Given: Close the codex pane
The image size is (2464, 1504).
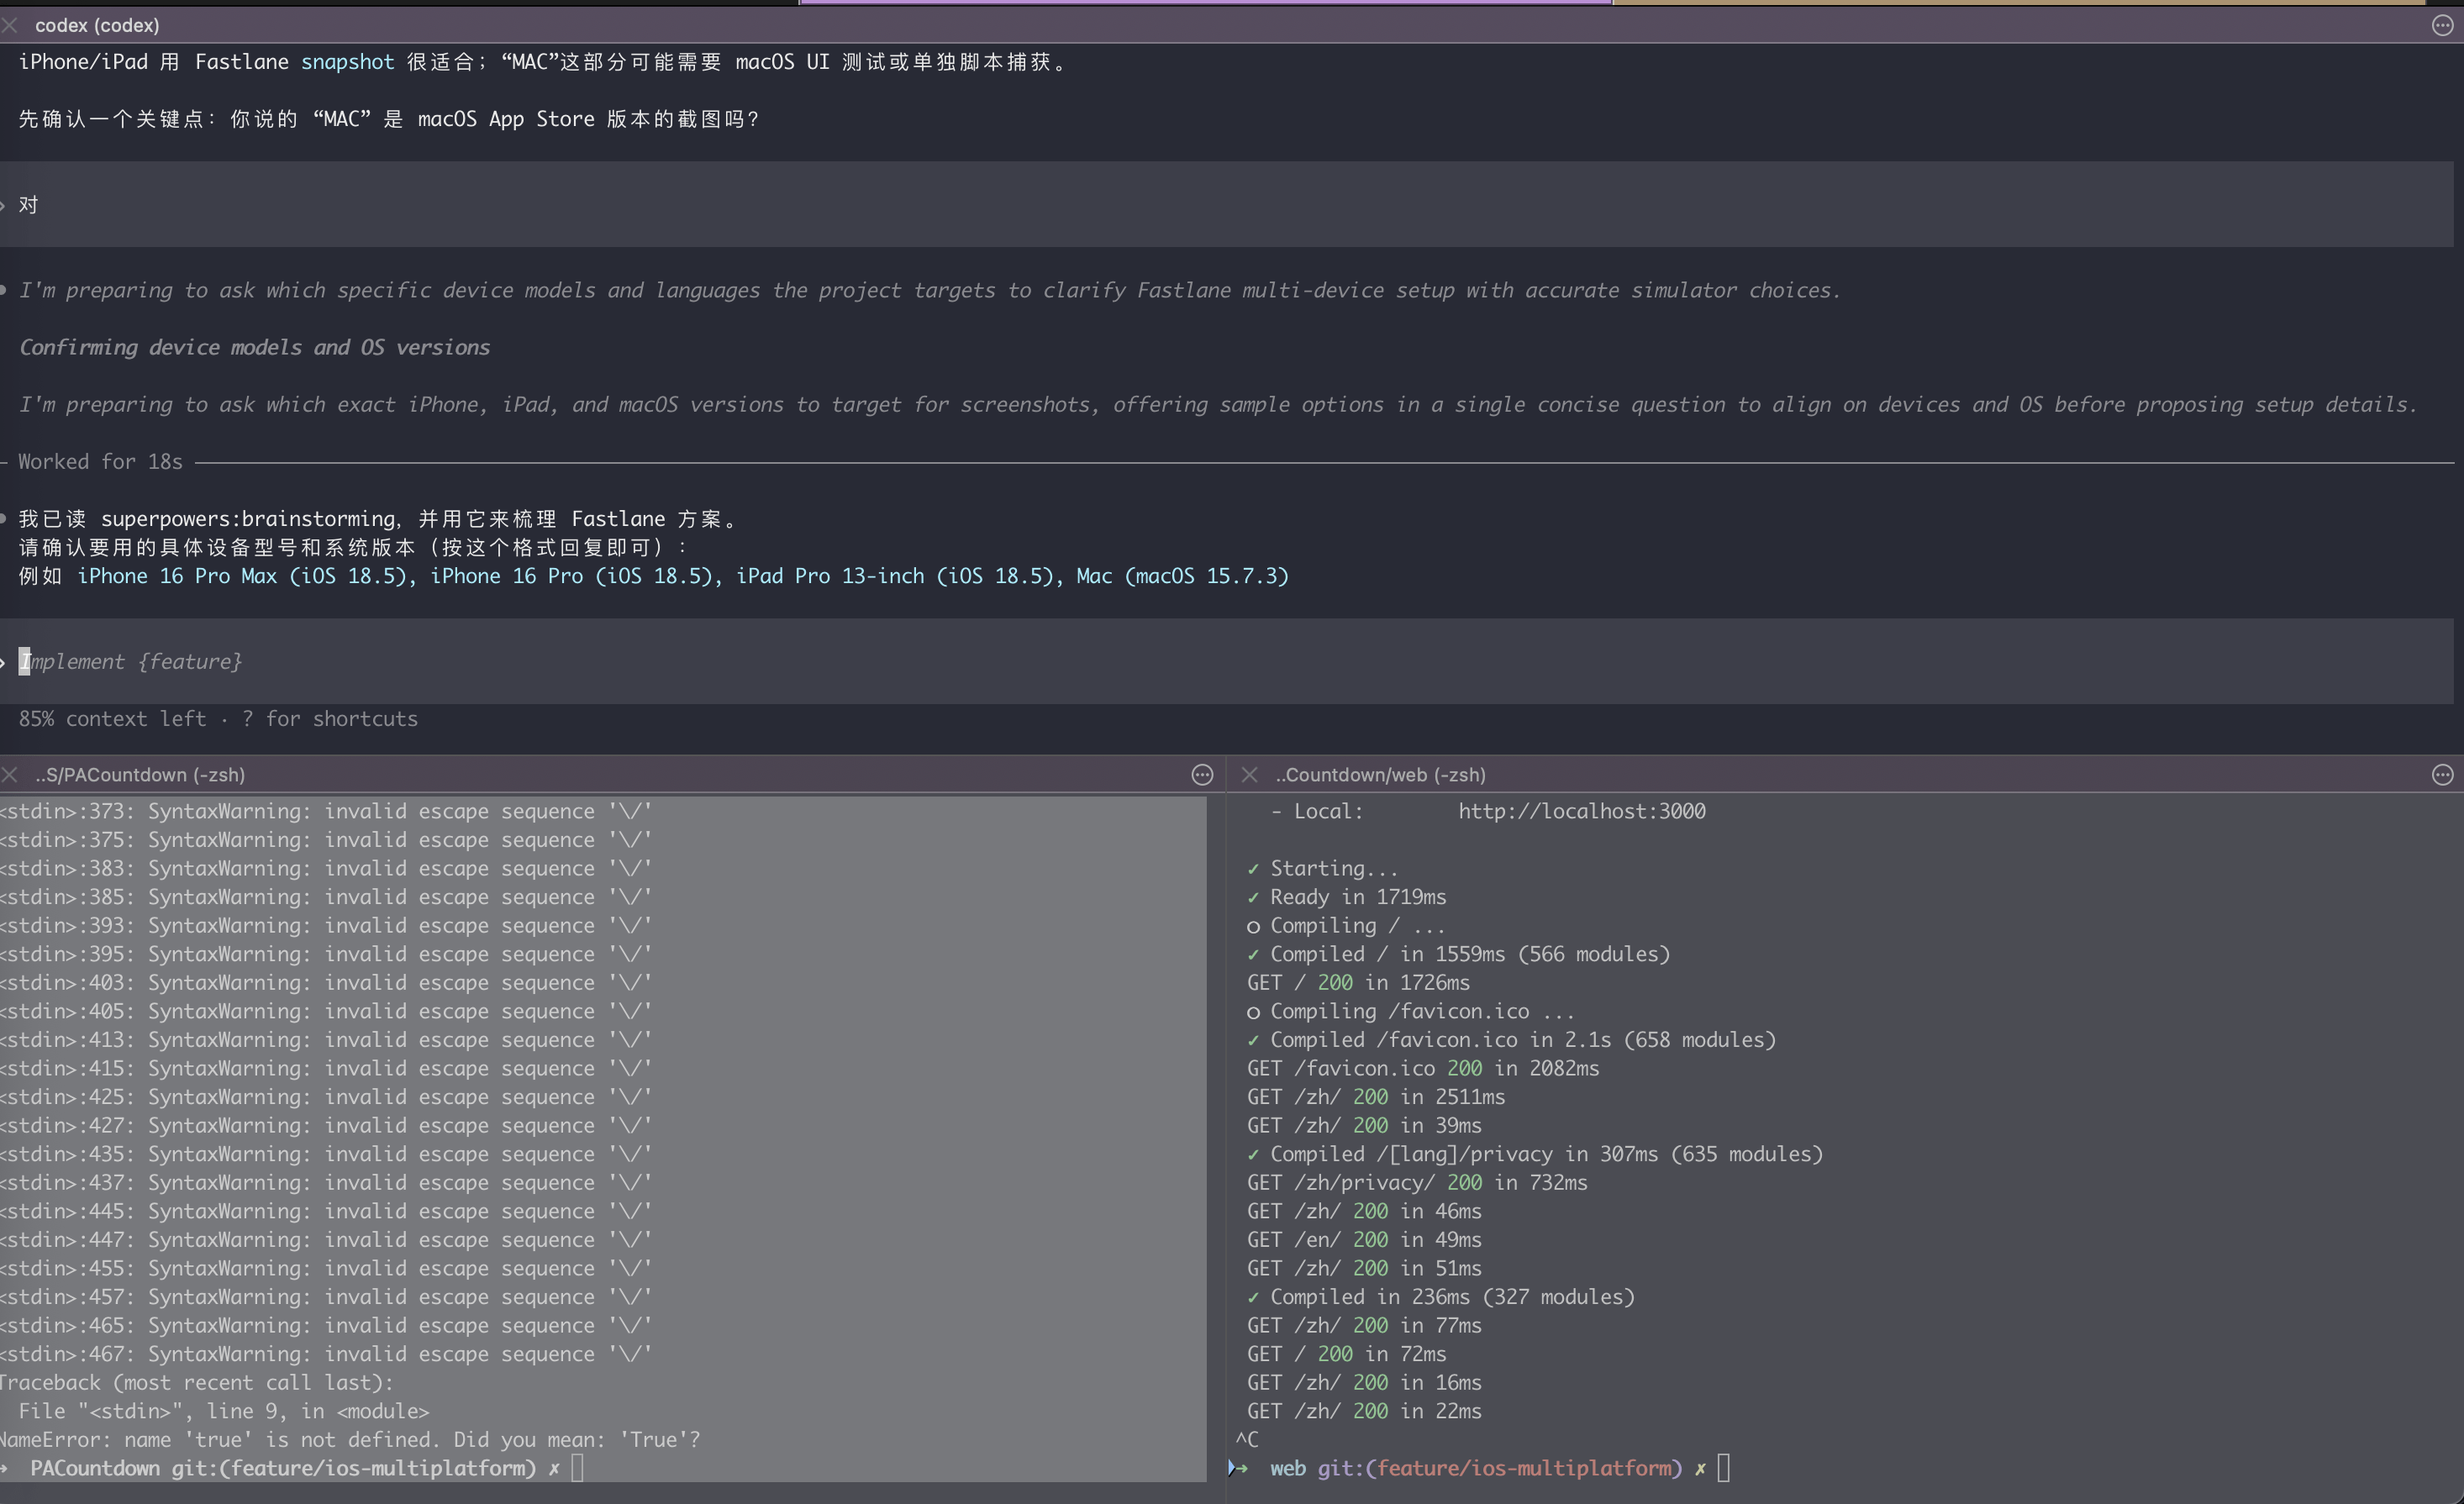Looking at the screenshot, I should pyautogui.click(x=10, y=26).
